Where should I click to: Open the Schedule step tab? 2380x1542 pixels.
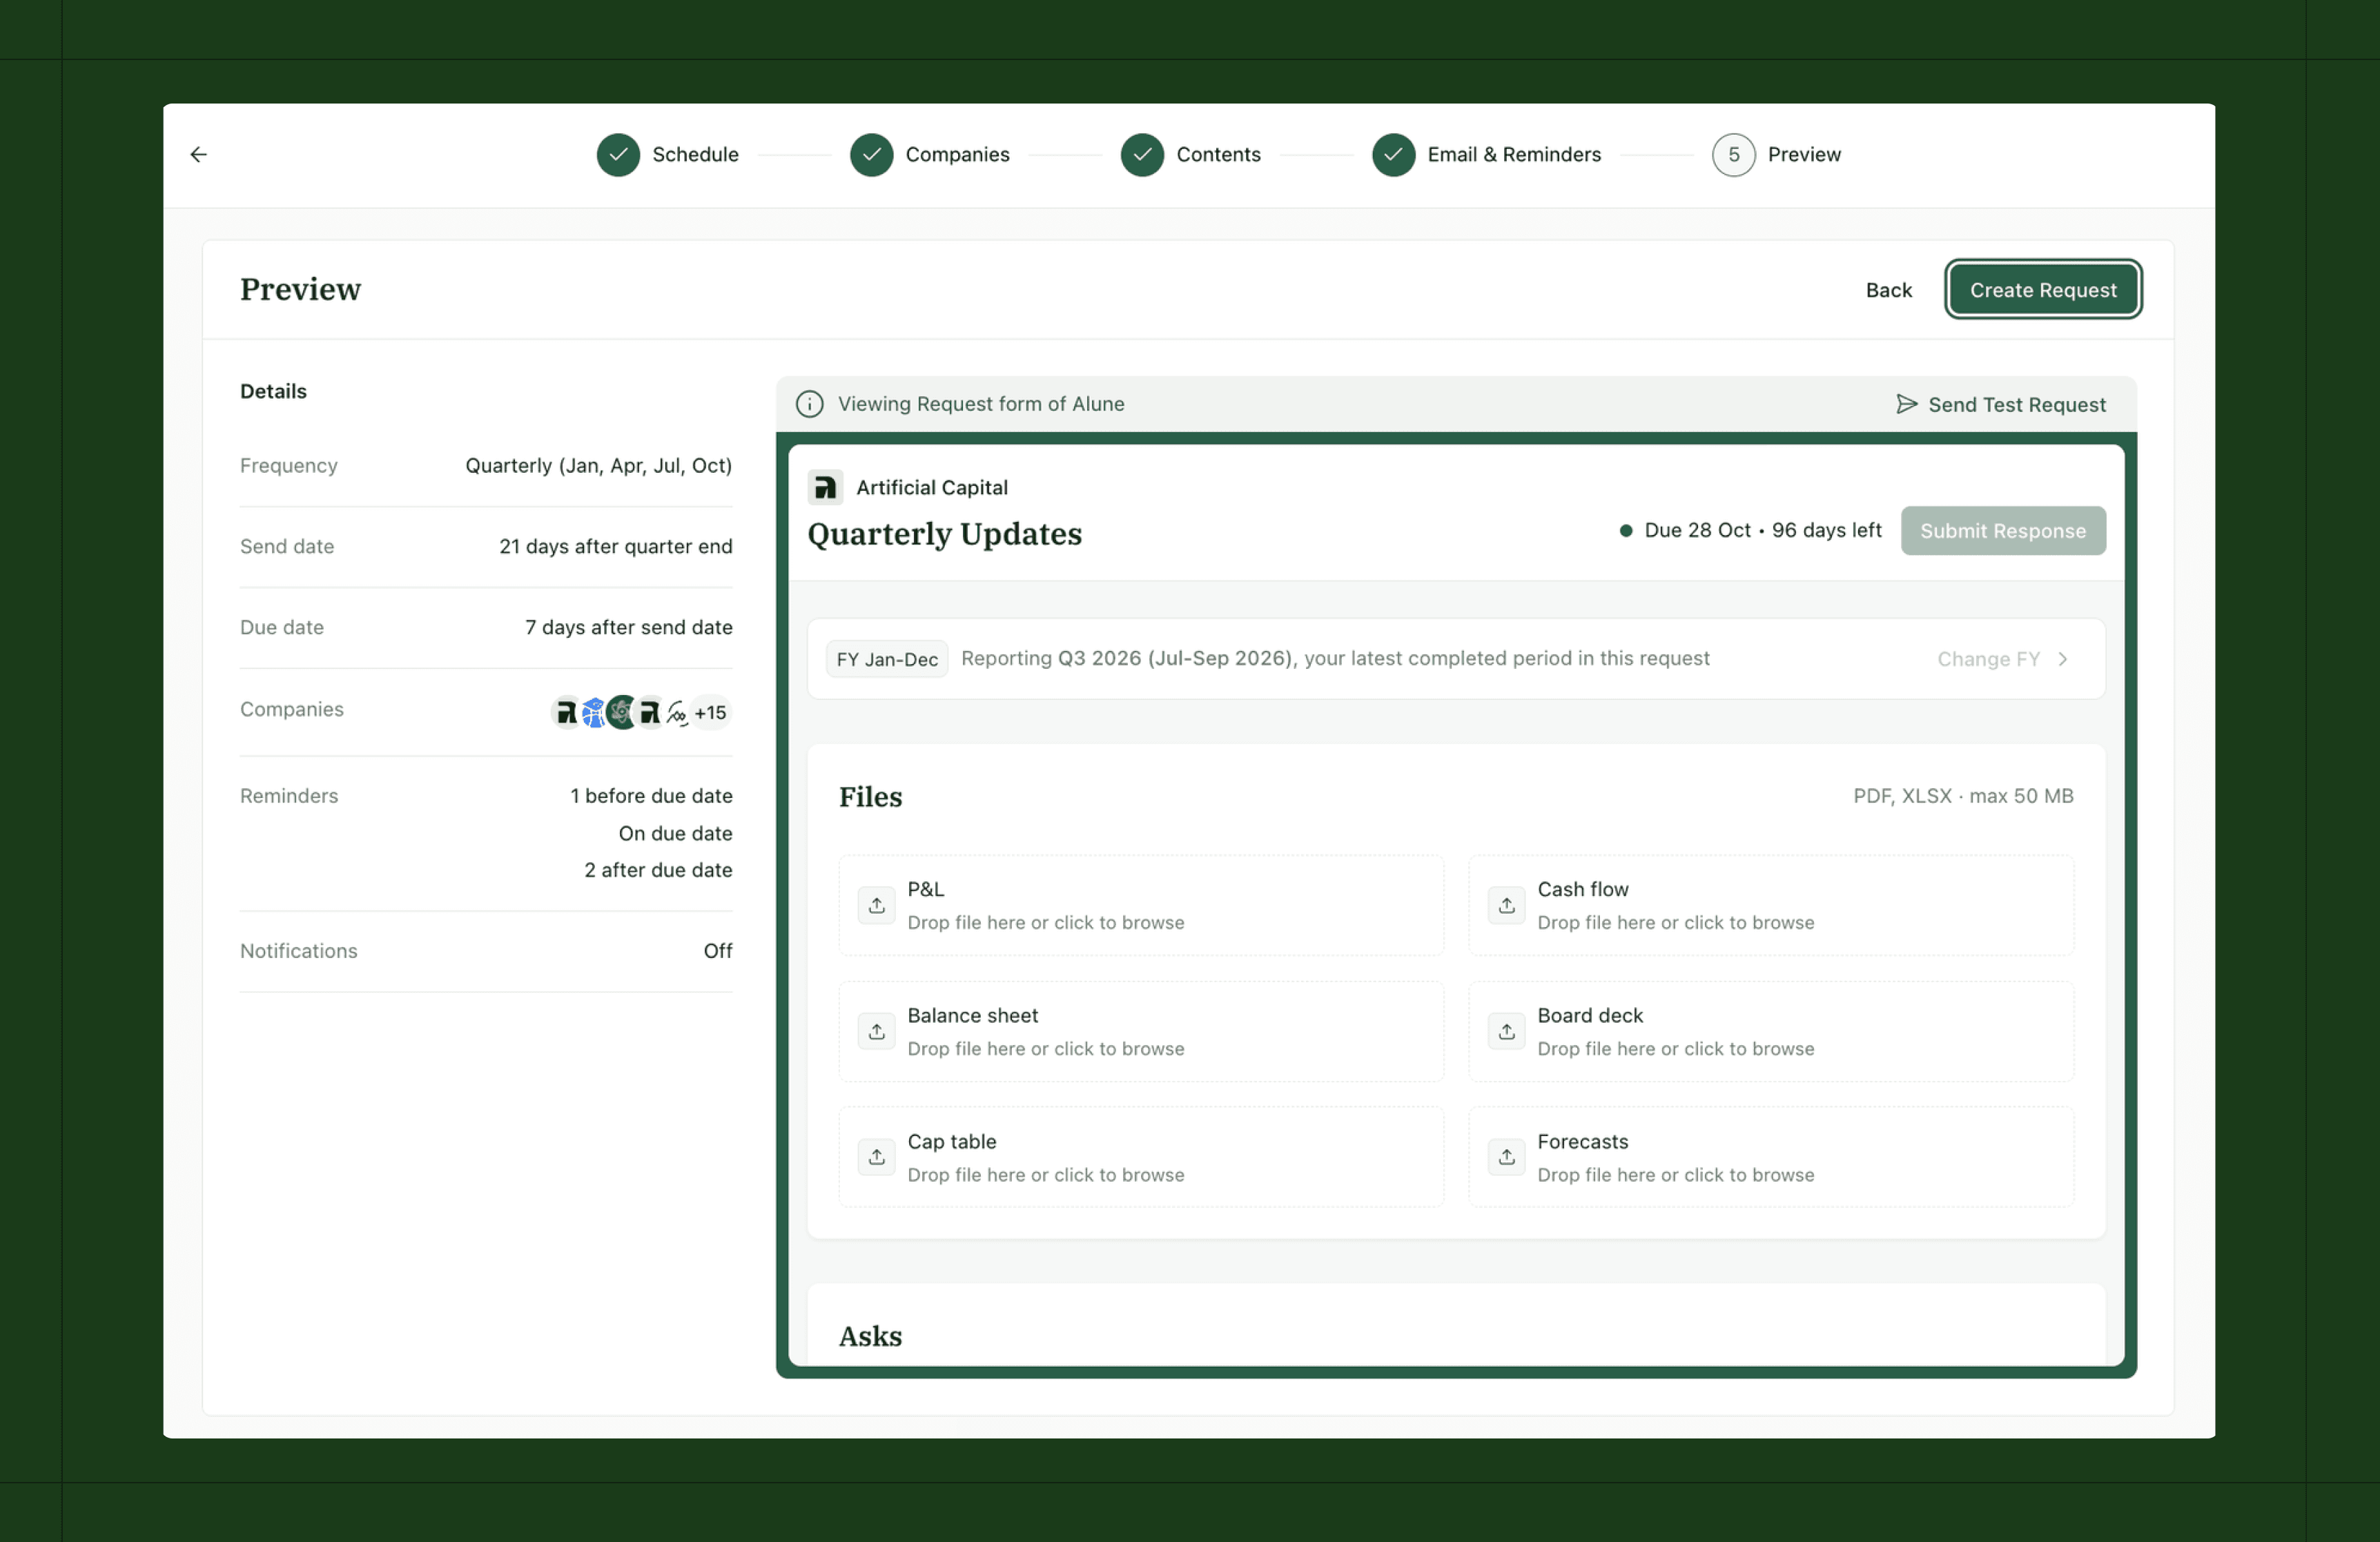click(667, 155)
